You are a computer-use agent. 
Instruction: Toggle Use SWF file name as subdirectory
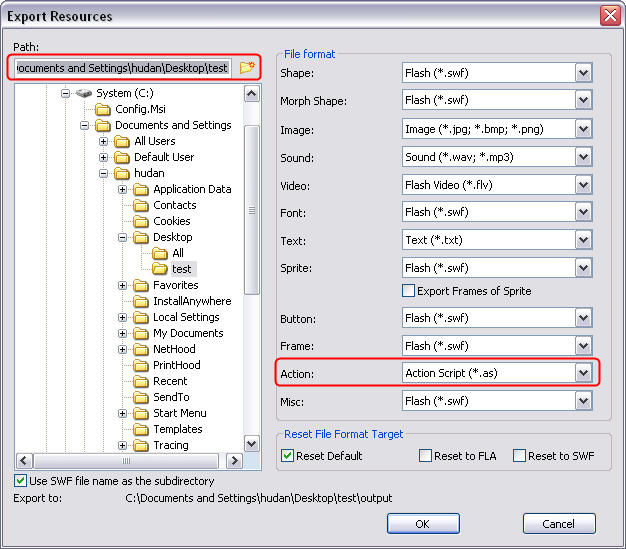click(x=20, y=481)
